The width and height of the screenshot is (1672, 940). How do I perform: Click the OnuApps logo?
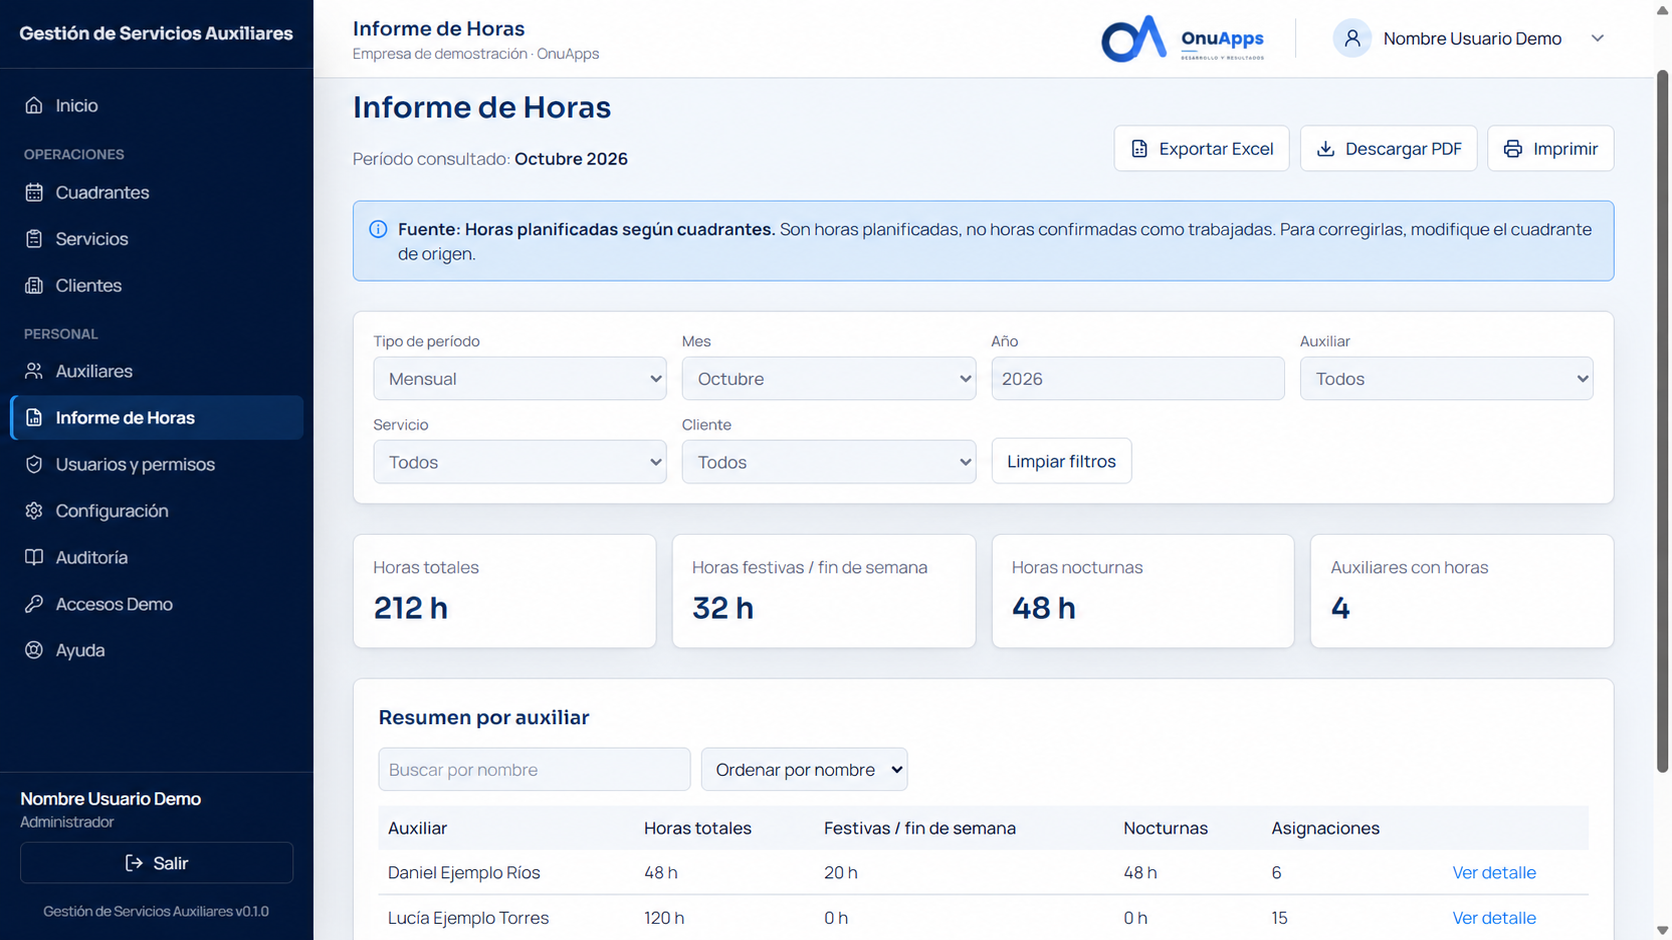[1182, 38]
